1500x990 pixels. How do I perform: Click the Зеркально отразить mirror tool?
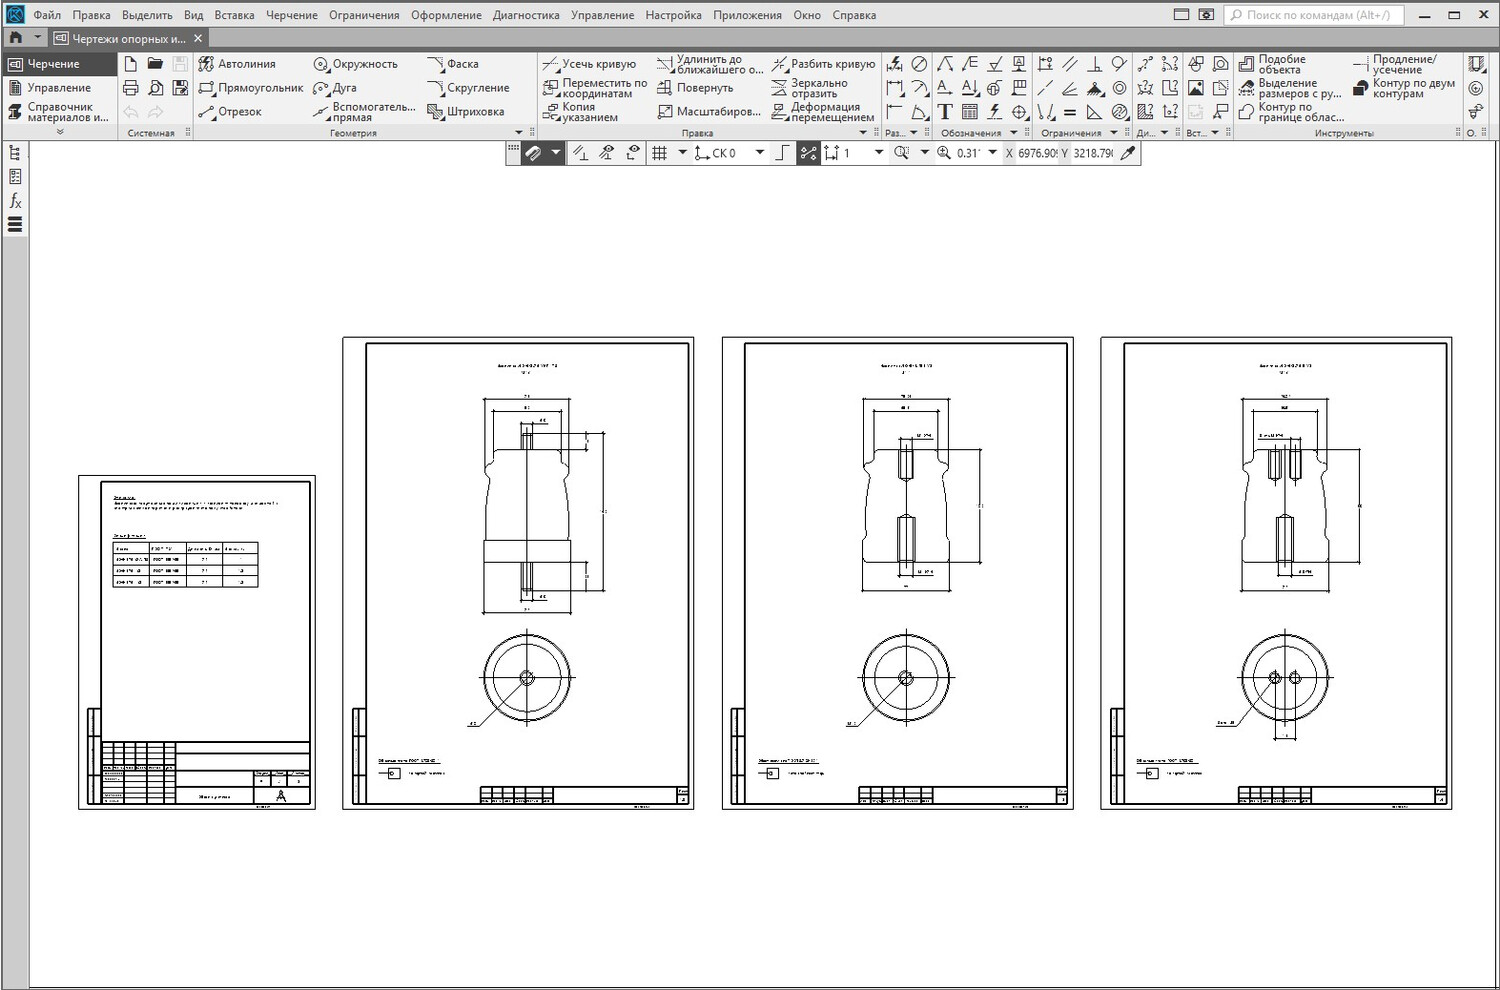pos(810,88)
